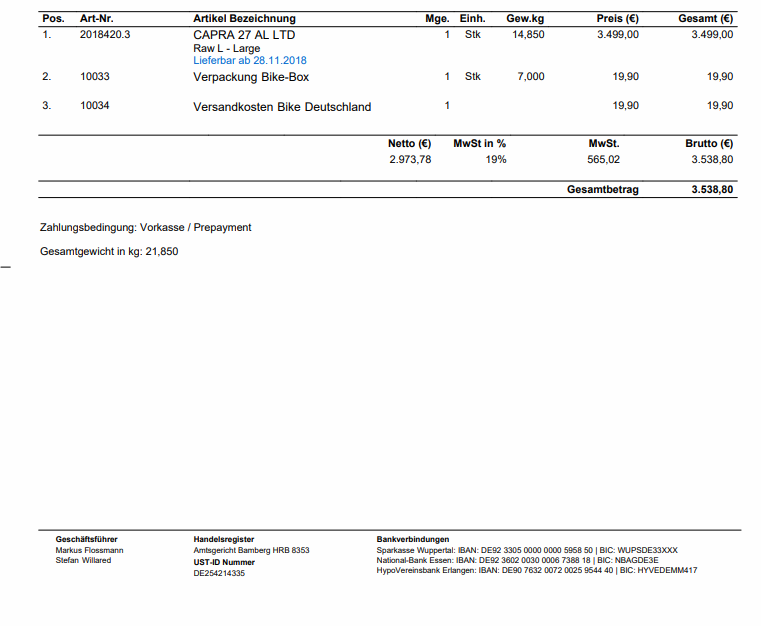Click Versandkosten Bike Deutschland description
This screenshot has height=626, width=761.
pos(282,106)
